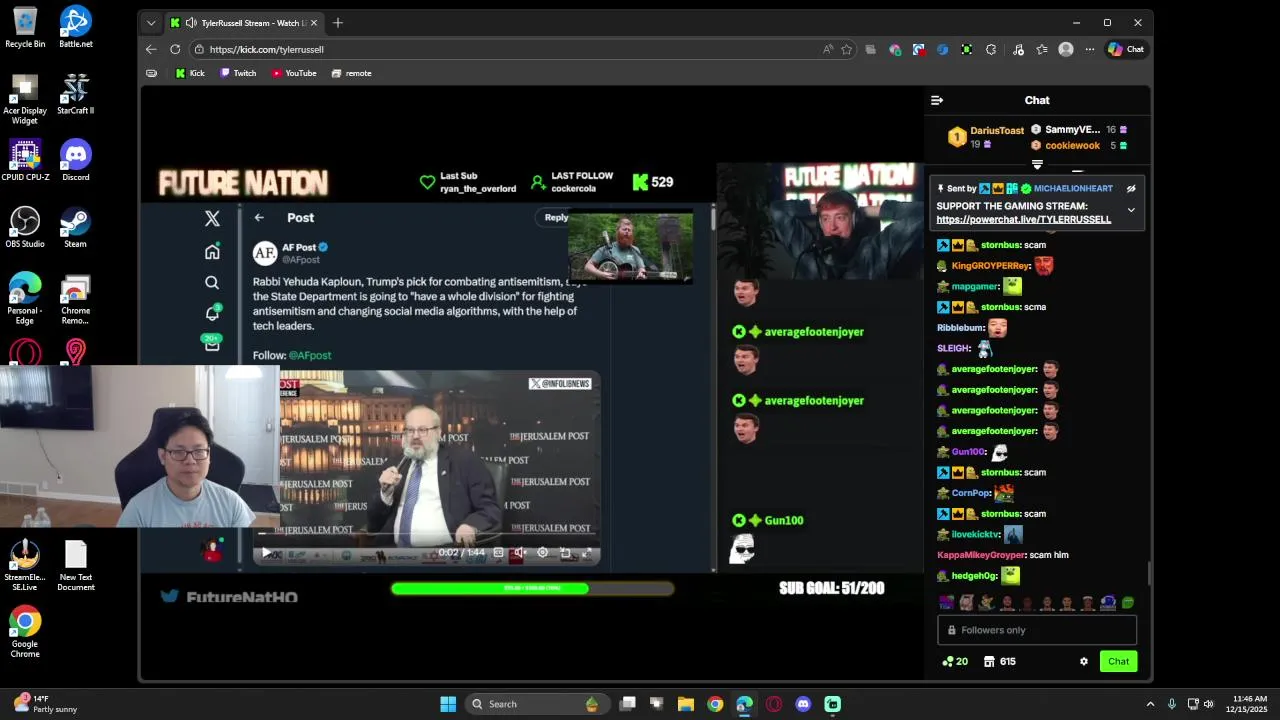Toggle Read aloud icon in address bar
The image size is (1280, 720).
pos(827,49)
